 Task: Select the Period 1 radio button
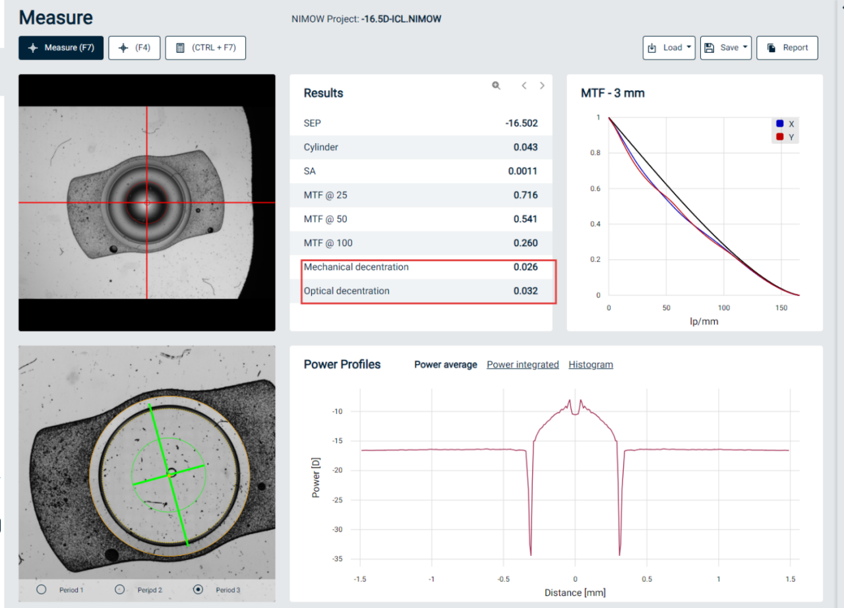[x=42, y=590]
